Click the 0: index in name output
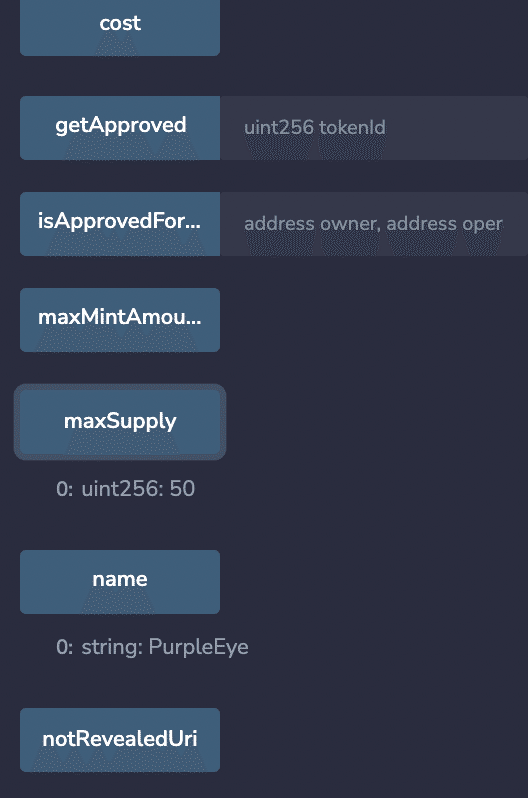 tap(65, 647)
